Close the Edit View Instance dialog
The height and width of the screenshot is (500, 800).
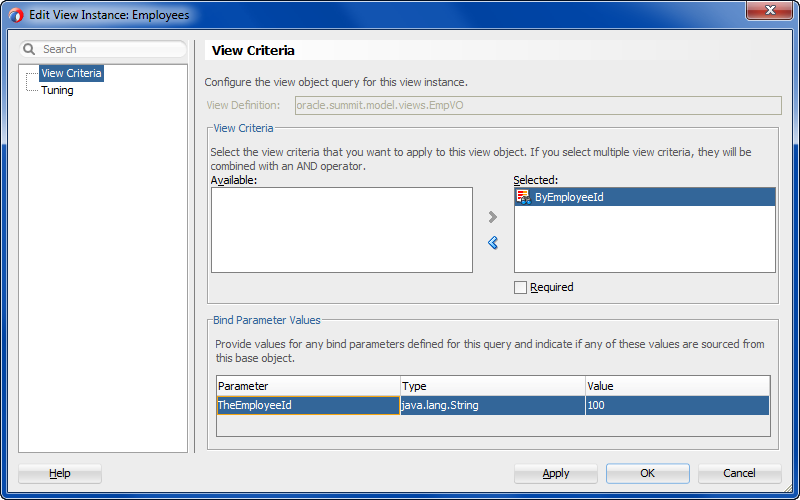point(769,10)
